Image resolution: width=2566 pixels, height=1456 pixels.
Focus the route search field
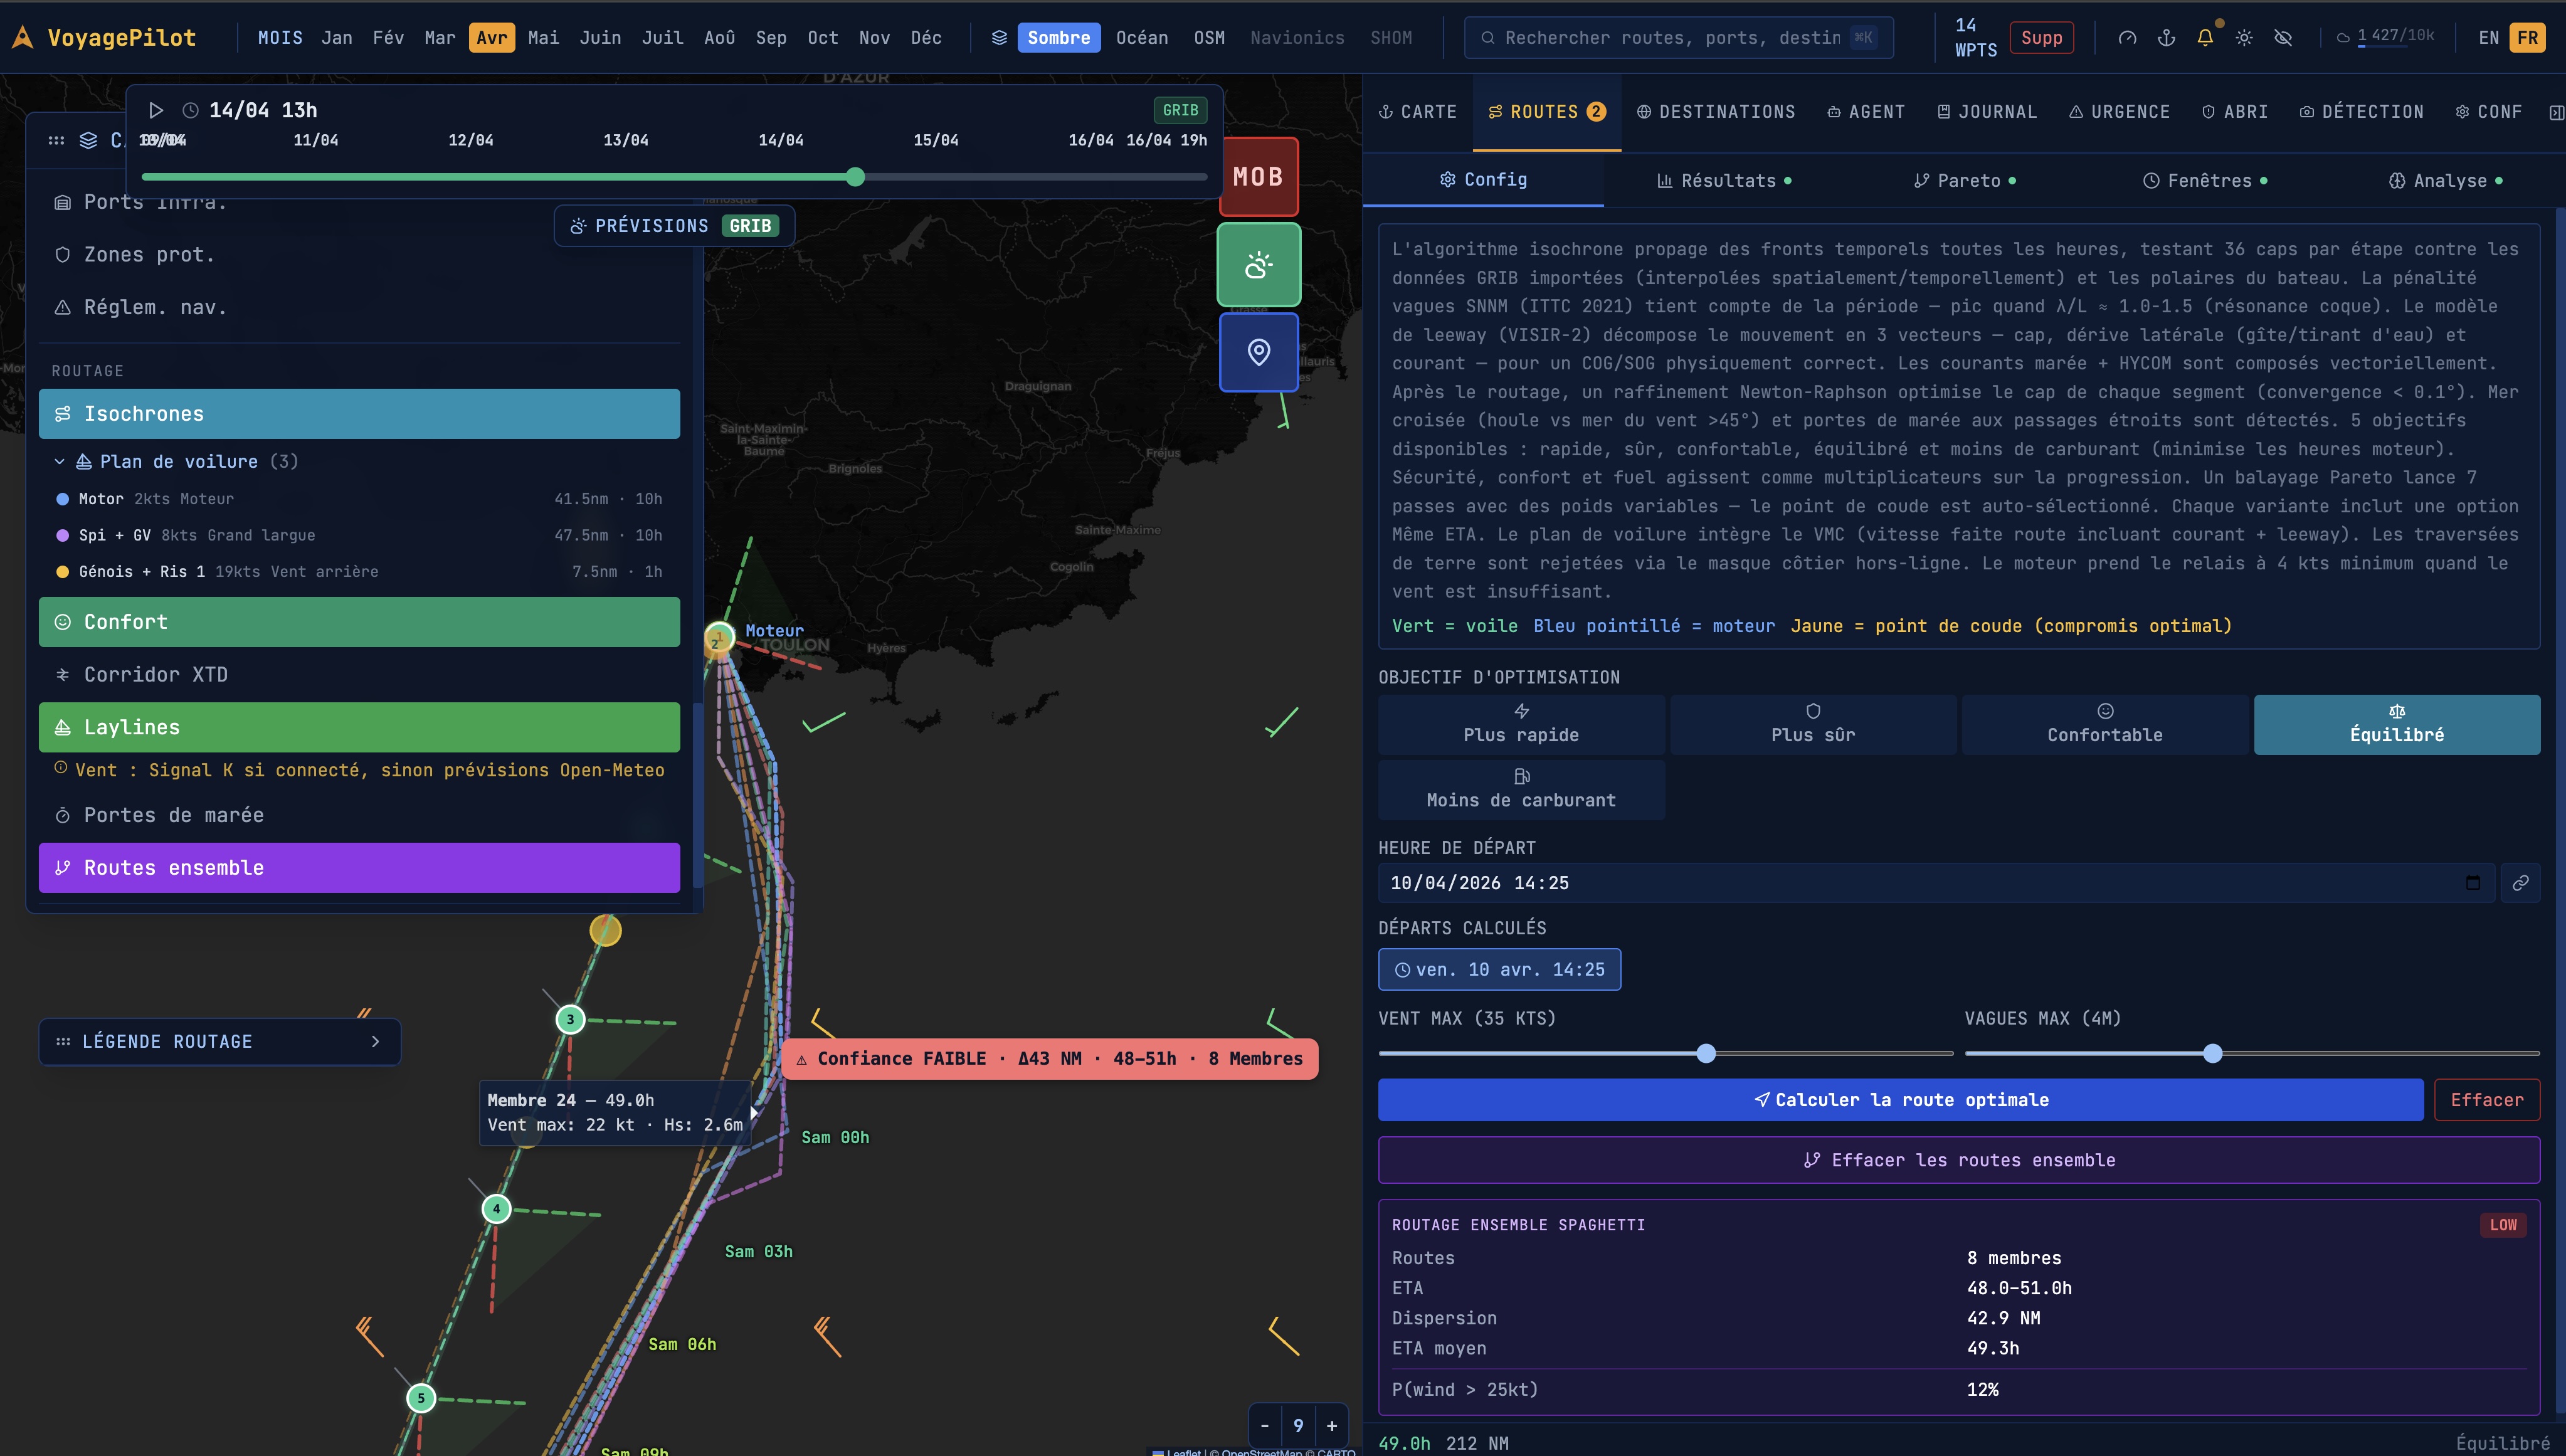[1679, 38]
